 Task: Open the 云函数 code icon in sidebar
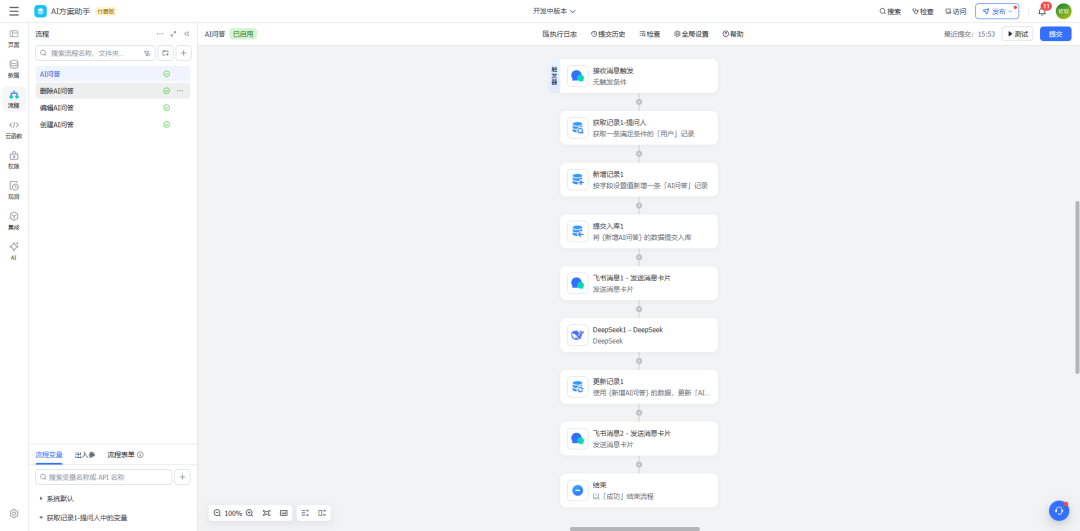(x=13, y=128)
